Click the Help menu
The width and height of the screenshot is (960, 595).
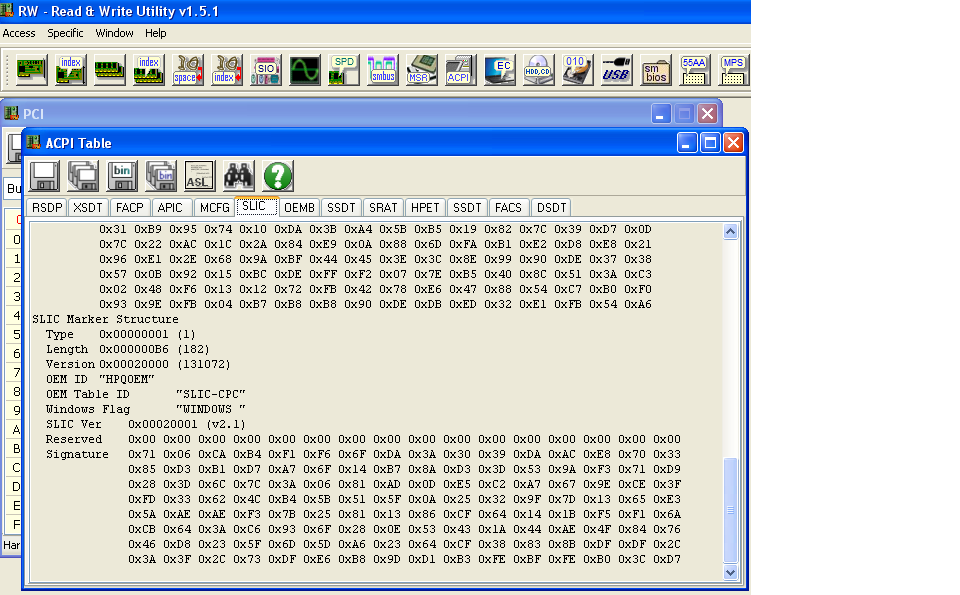point(156,33)
